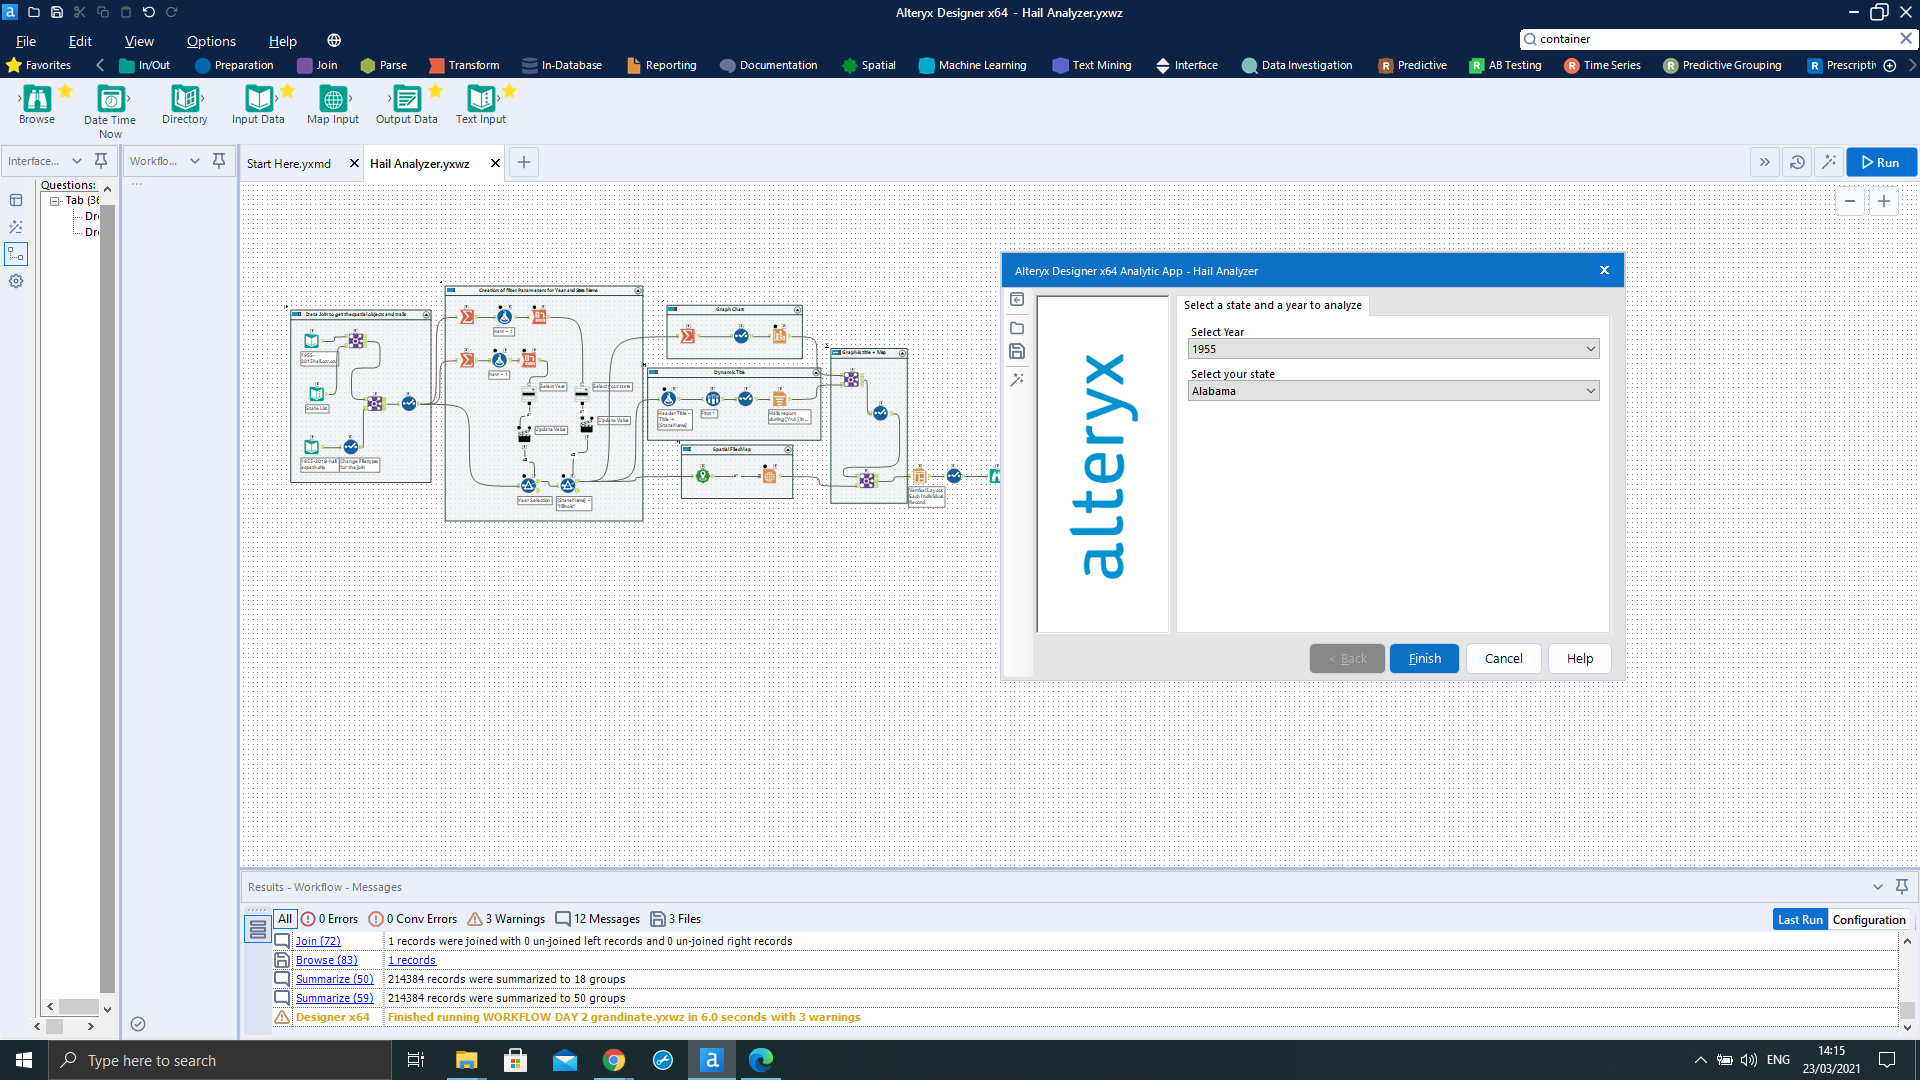1920x1080 pixels.
Task: Filter results by 0 Conv Errors
Action: pos(412,919)
